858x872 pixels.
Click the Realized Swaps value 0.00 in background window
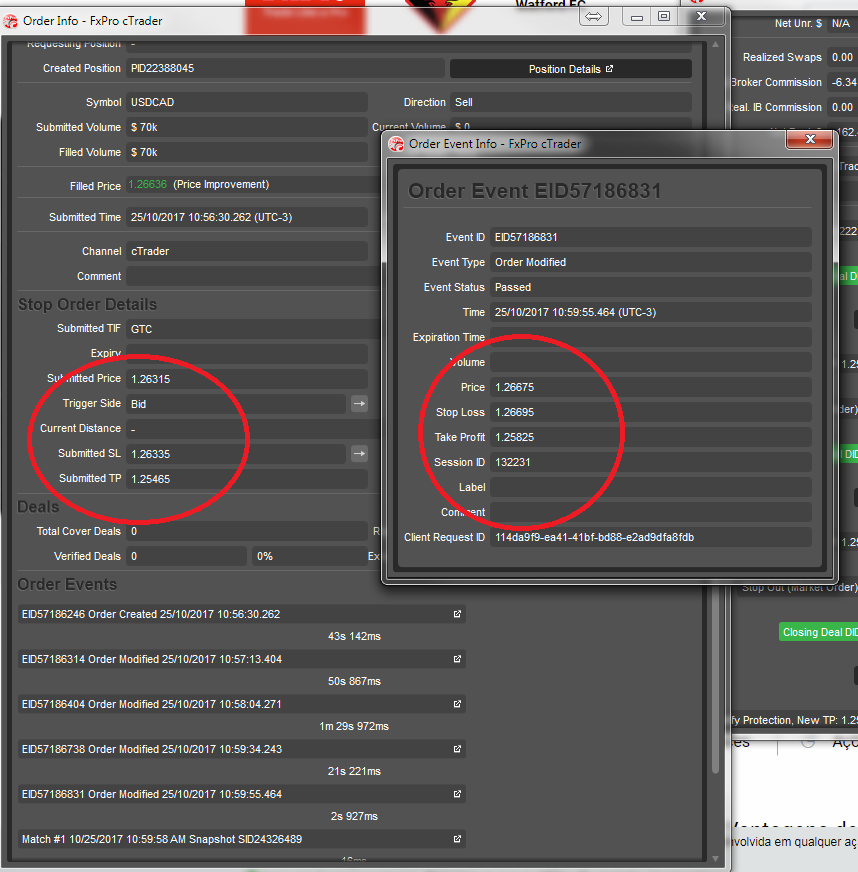842,57
